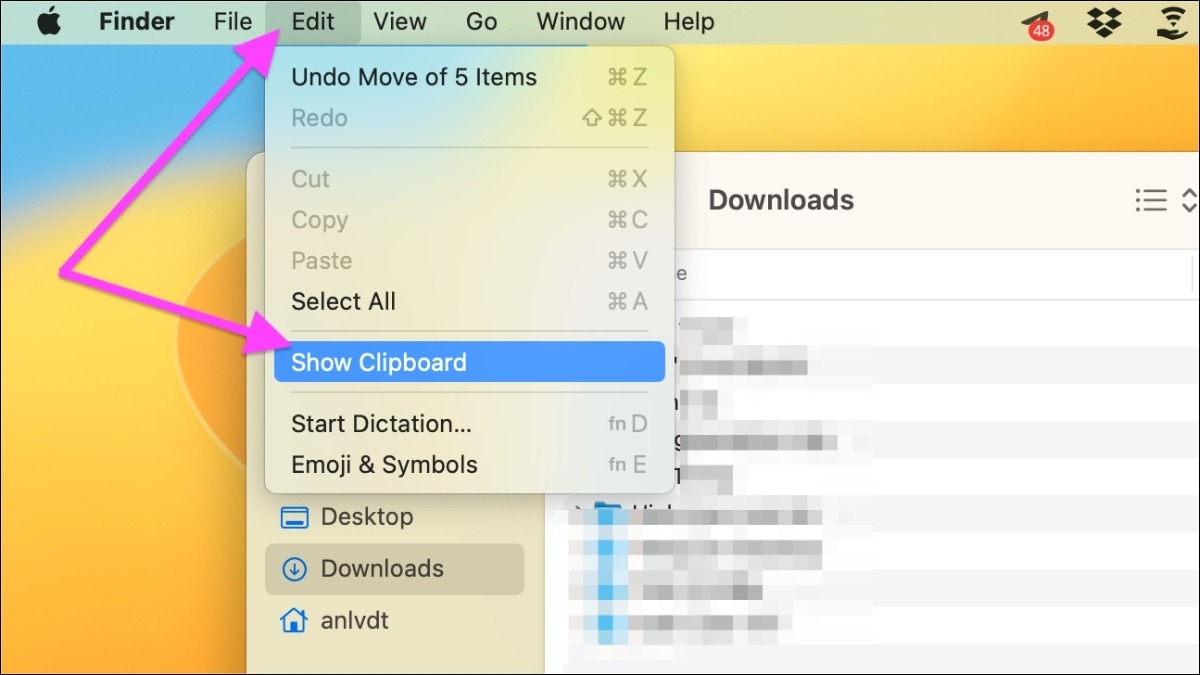
Task: Click the Wi-Fi hand status icon
Action: [x=1170, y=22]
